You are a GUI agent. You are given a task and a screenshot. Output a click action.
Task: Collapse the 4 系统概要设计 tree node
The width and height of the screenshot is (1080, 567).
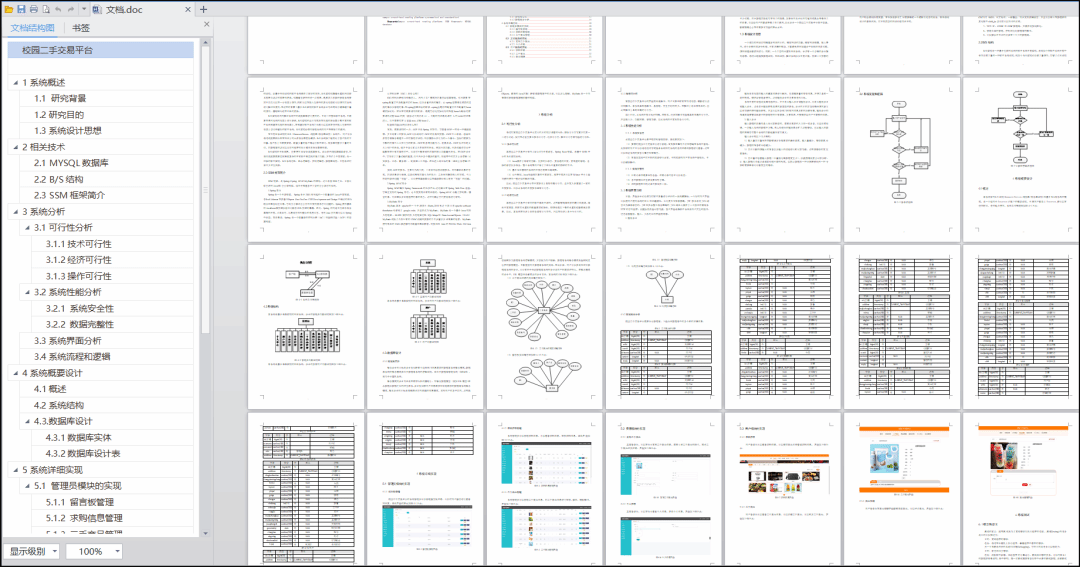coord(13,373)
